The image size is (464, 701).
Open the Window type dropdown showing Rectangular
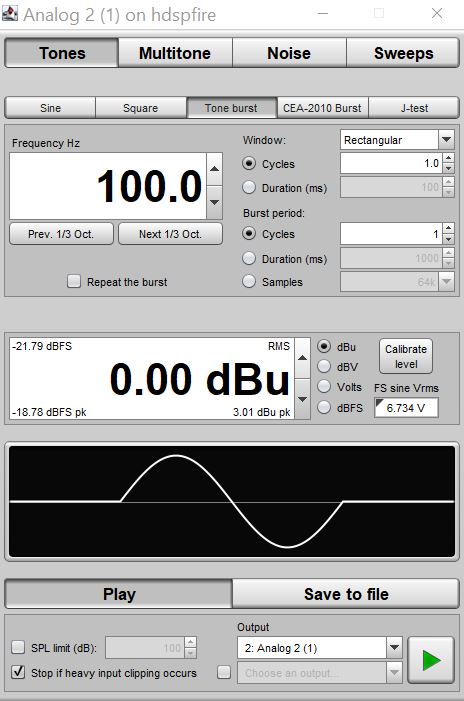397,140
